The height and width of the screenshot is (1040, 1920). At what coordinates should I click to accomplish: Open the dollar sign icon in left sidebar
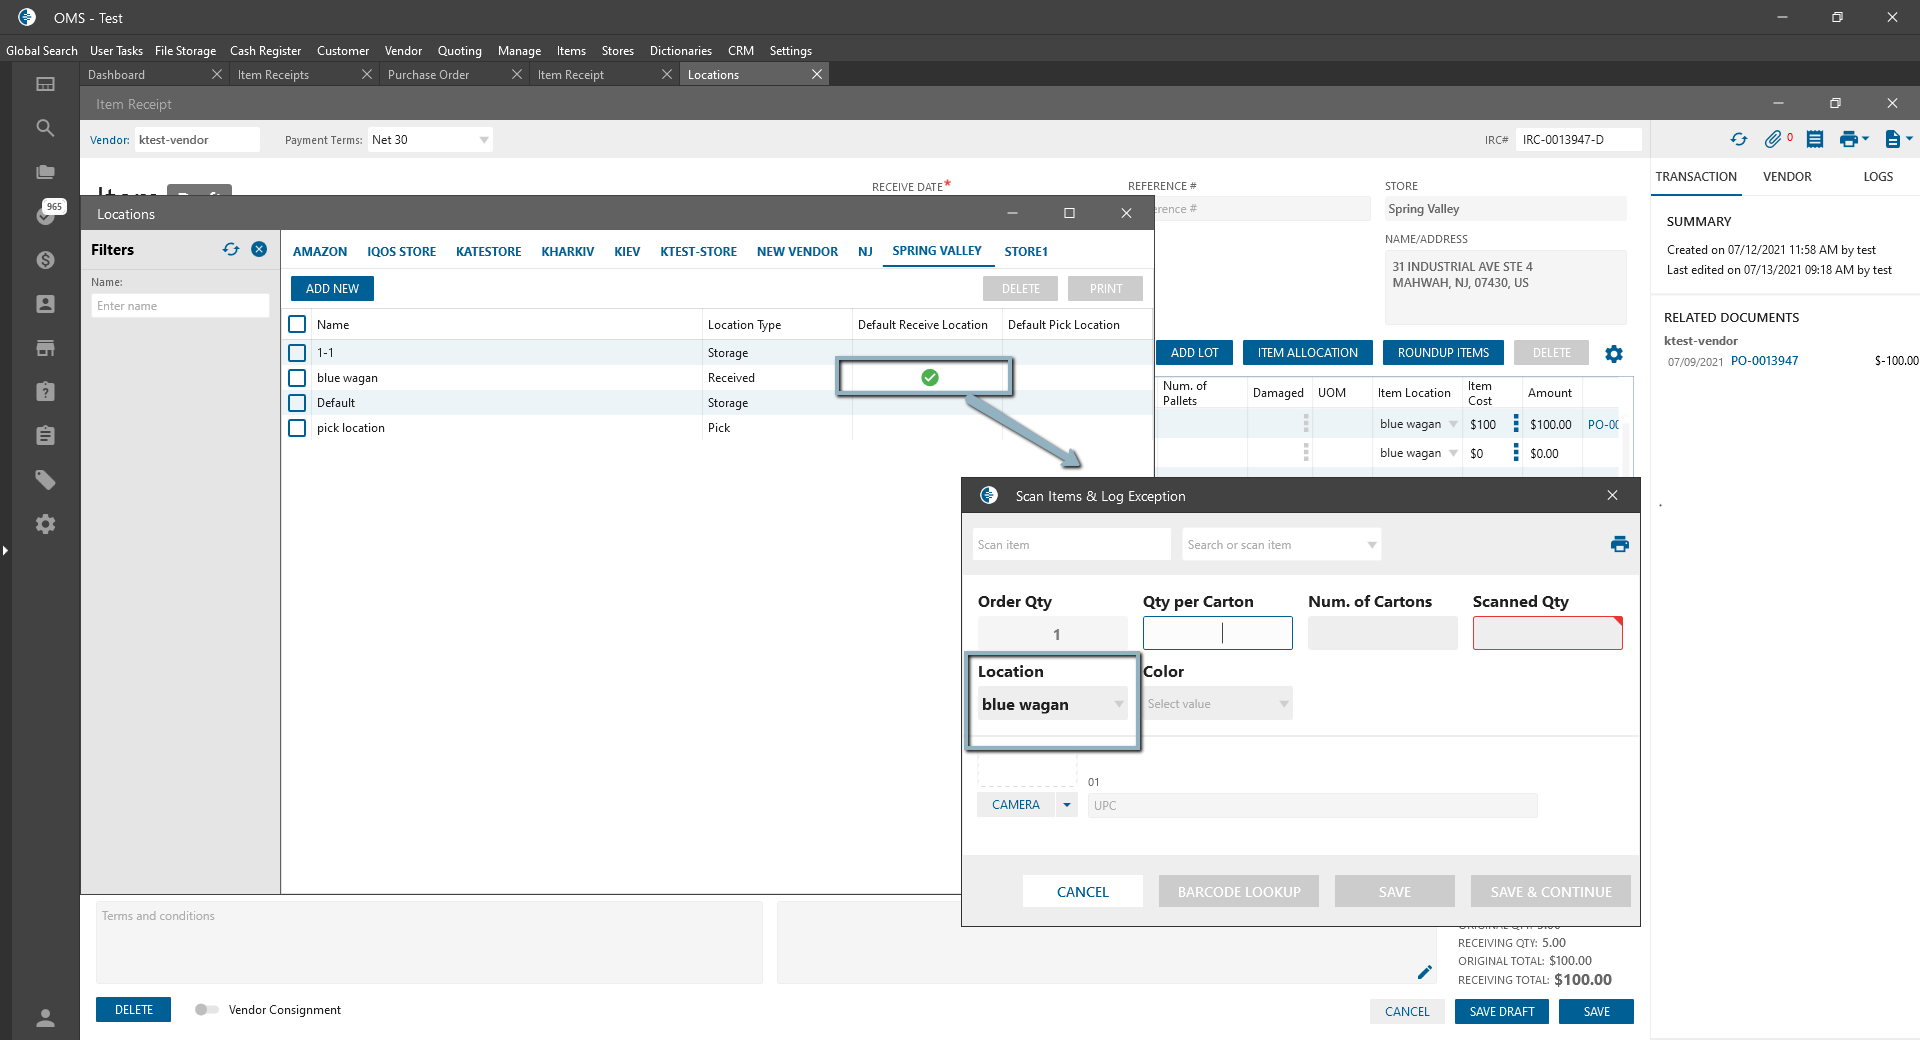[45, 260]
